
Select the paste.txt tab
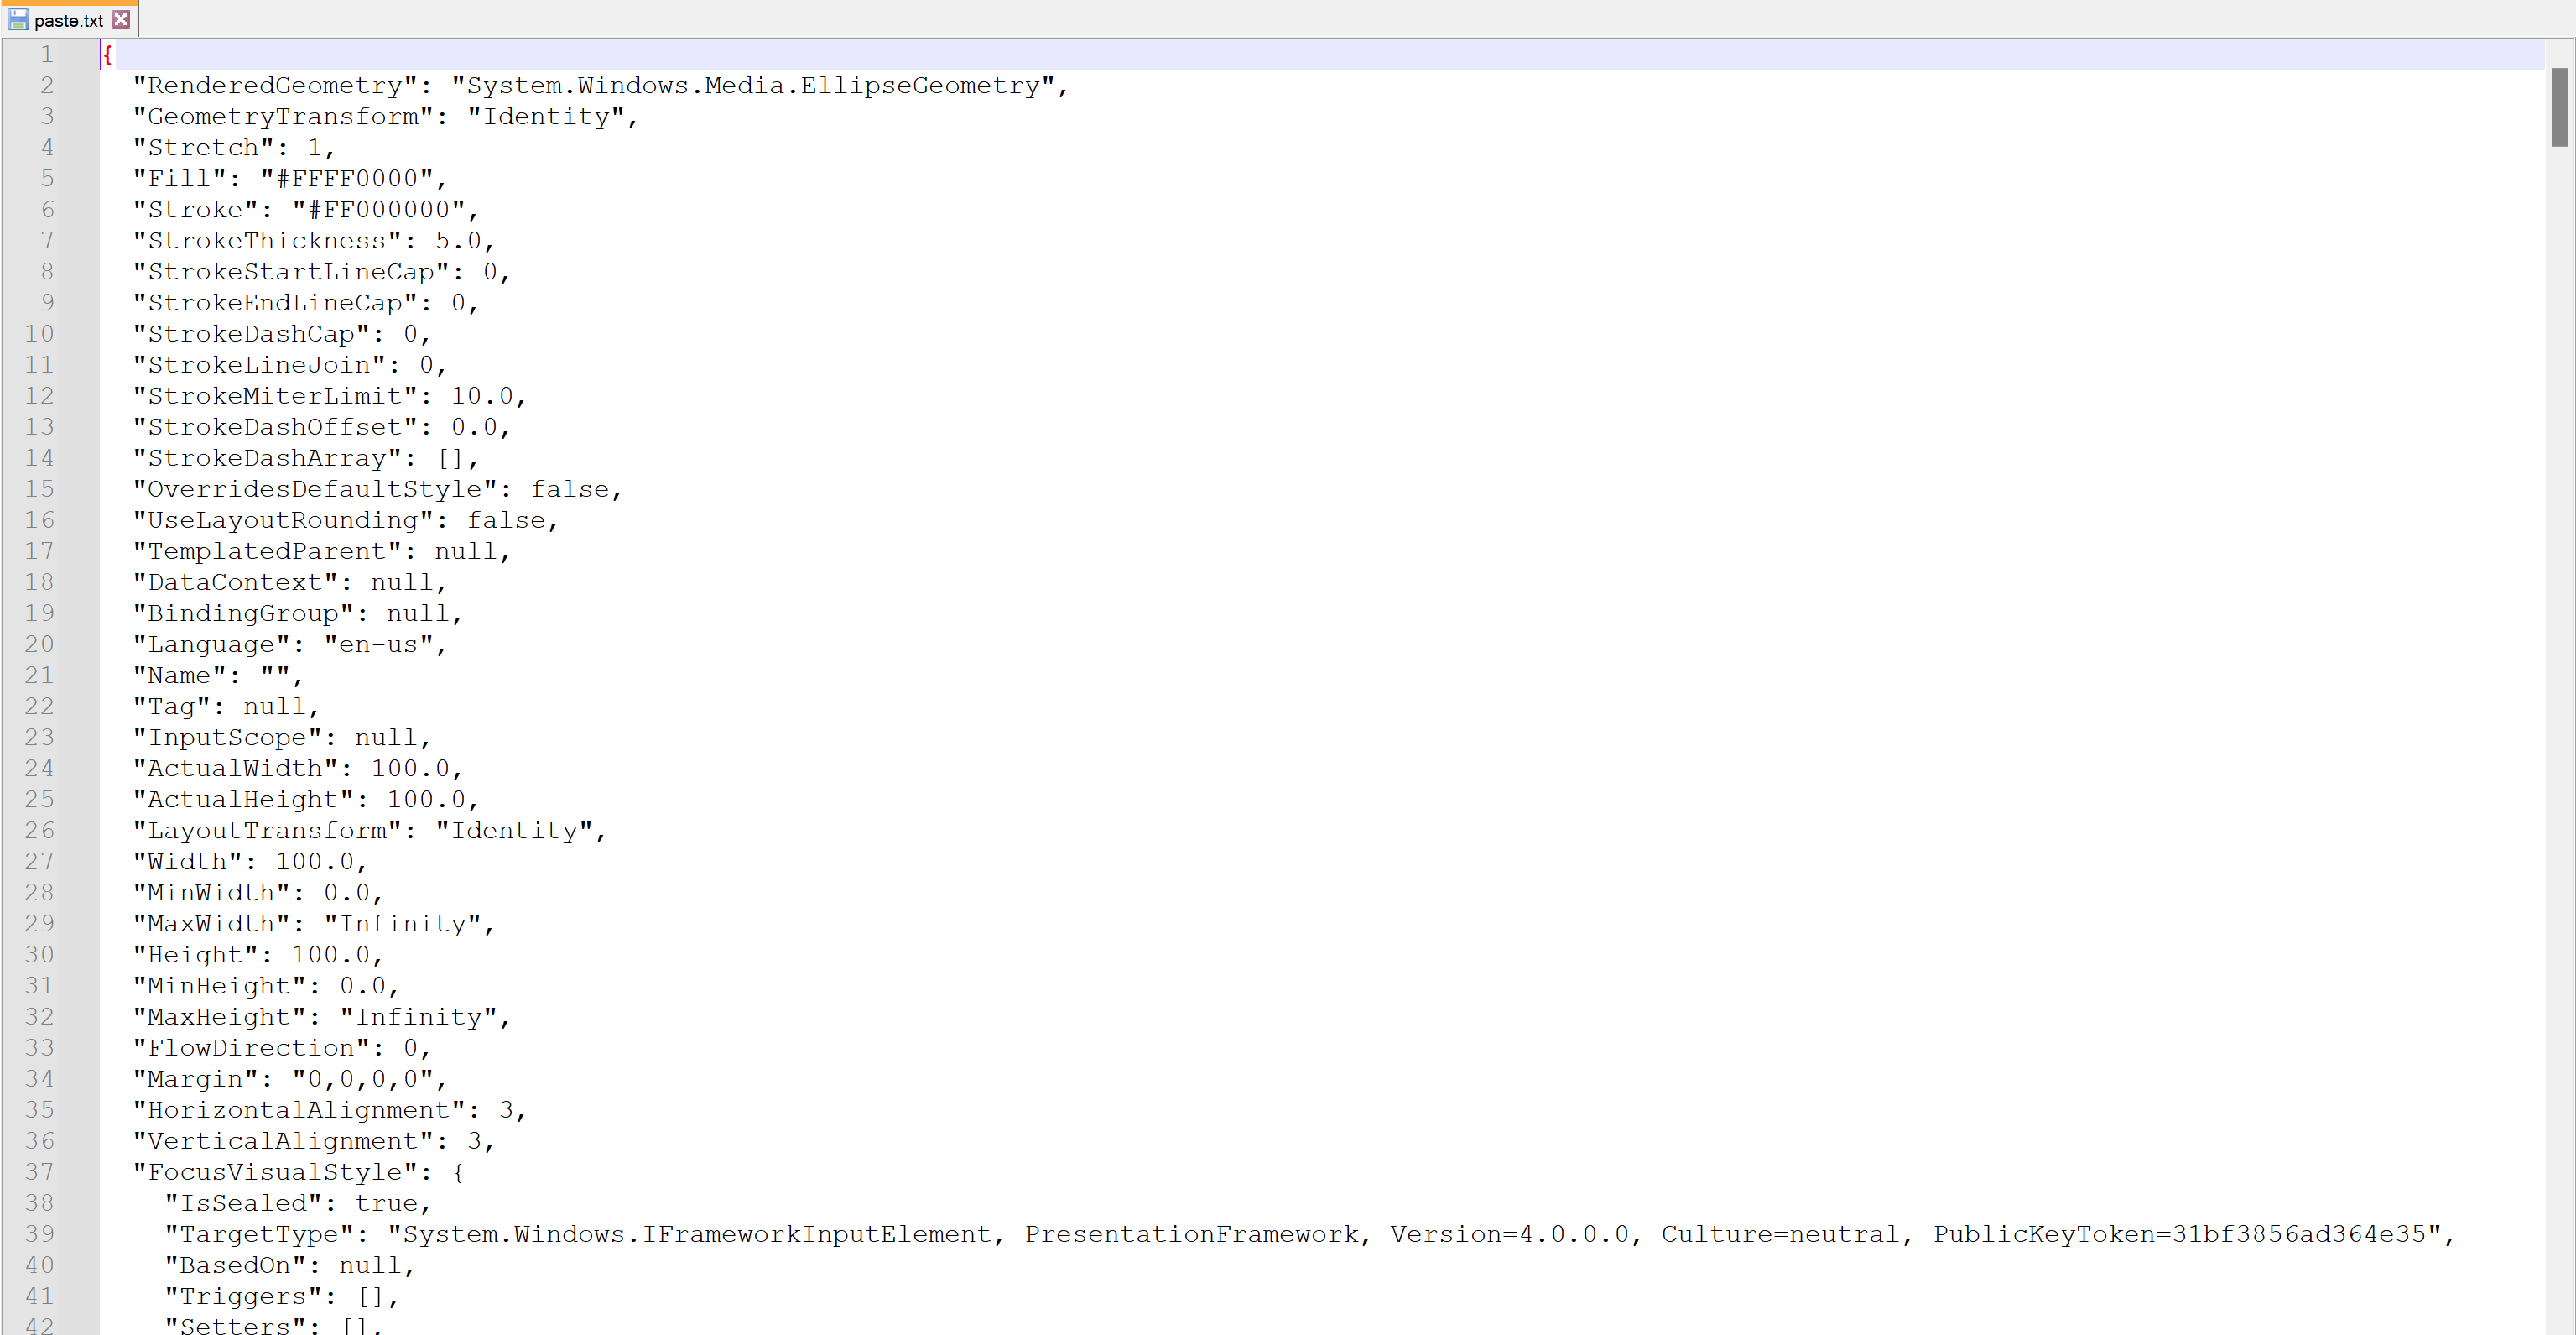(x=68, y=20)
